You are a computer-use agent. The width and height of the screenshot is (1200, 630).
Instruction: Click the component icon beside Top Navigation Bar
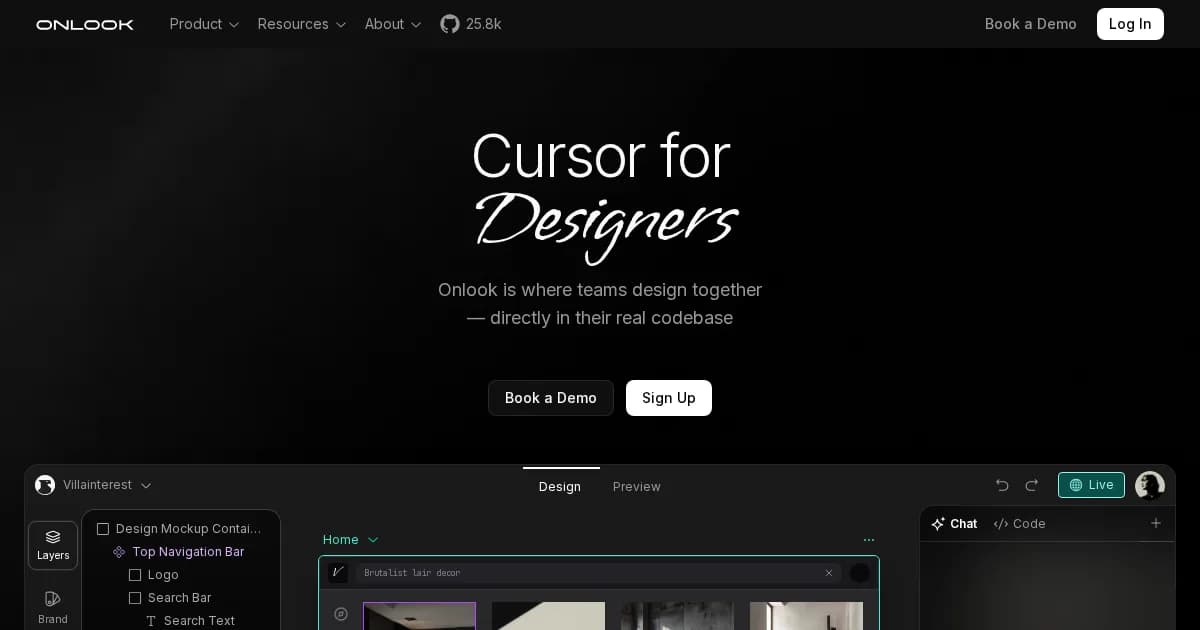(119, 552)
